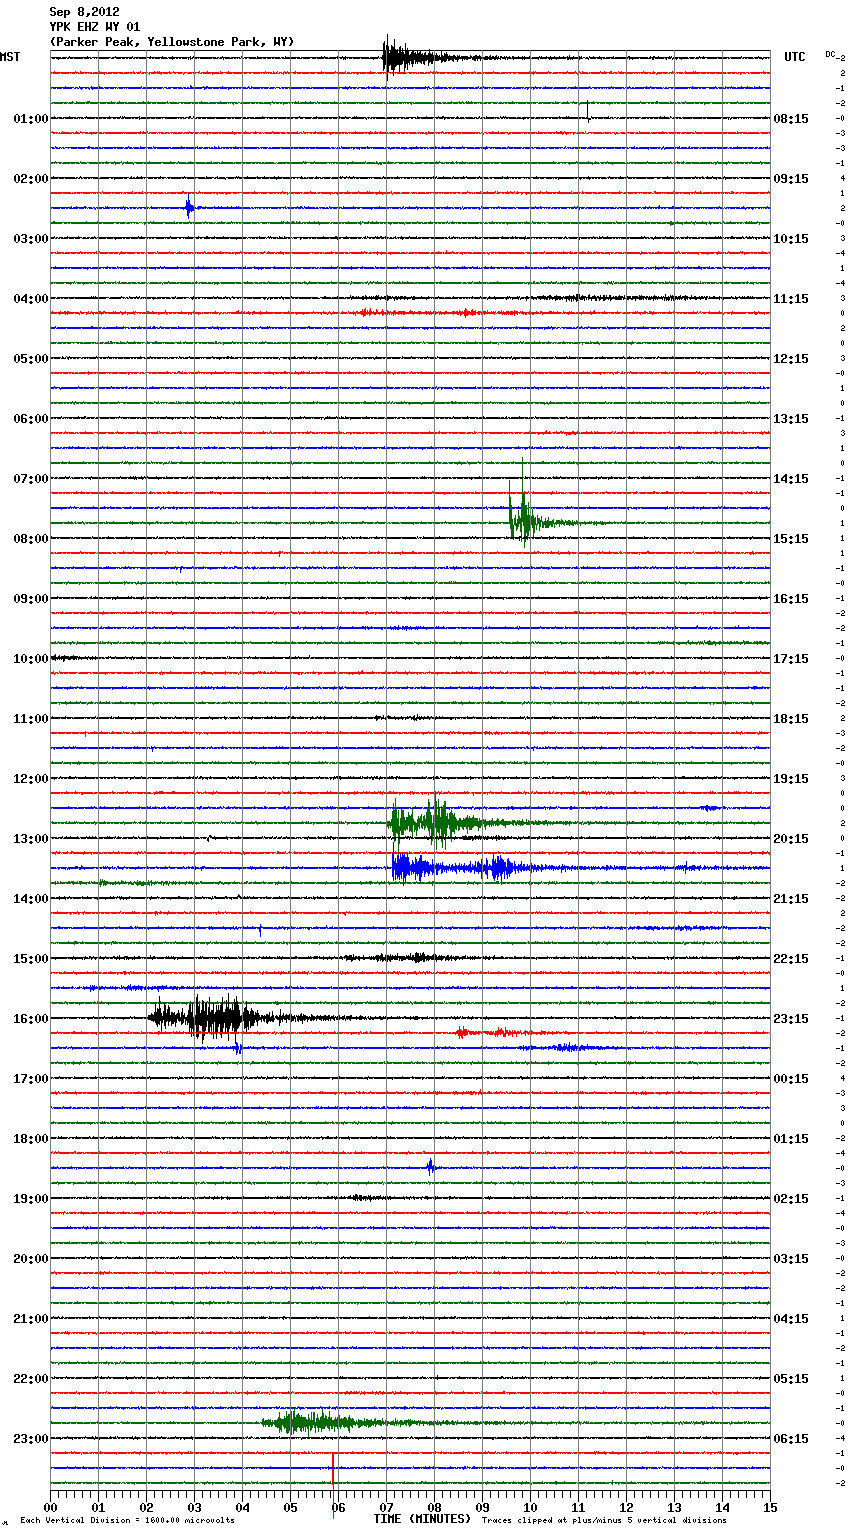The height and width of the screenshot is (1534, 850).
Task: Click the 04:00 MST time label
Action: 31,299
